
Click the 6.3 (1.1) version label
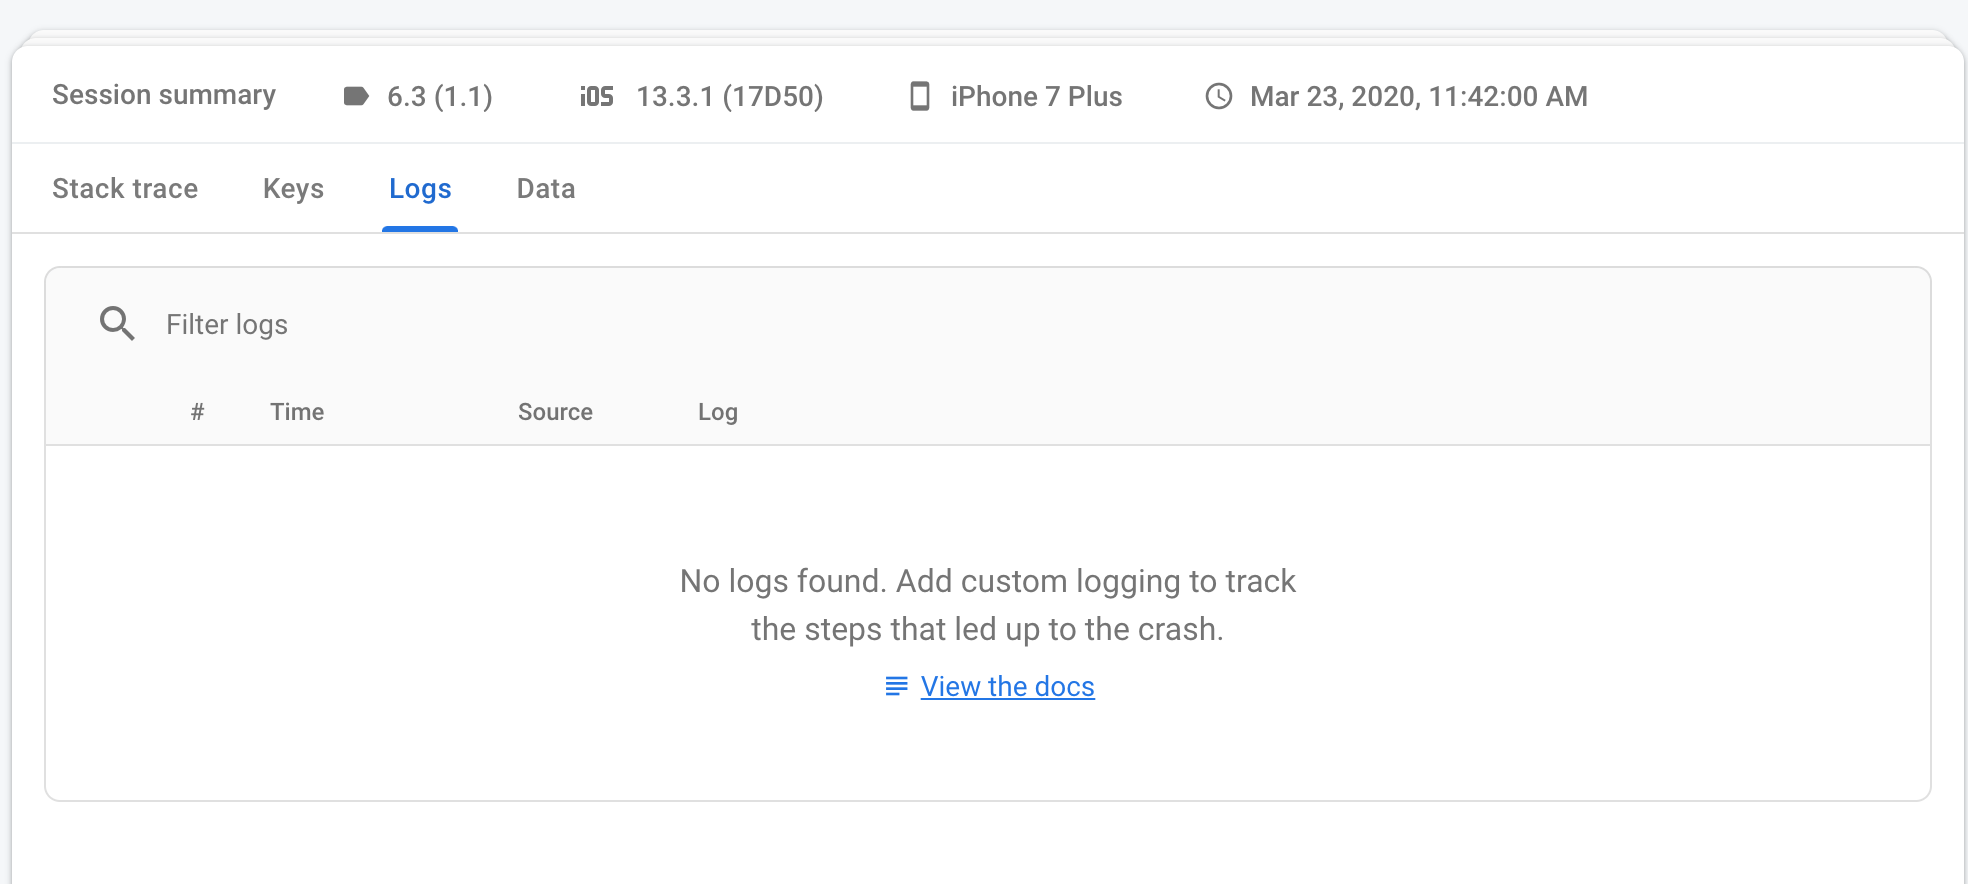tap(440, 97)
